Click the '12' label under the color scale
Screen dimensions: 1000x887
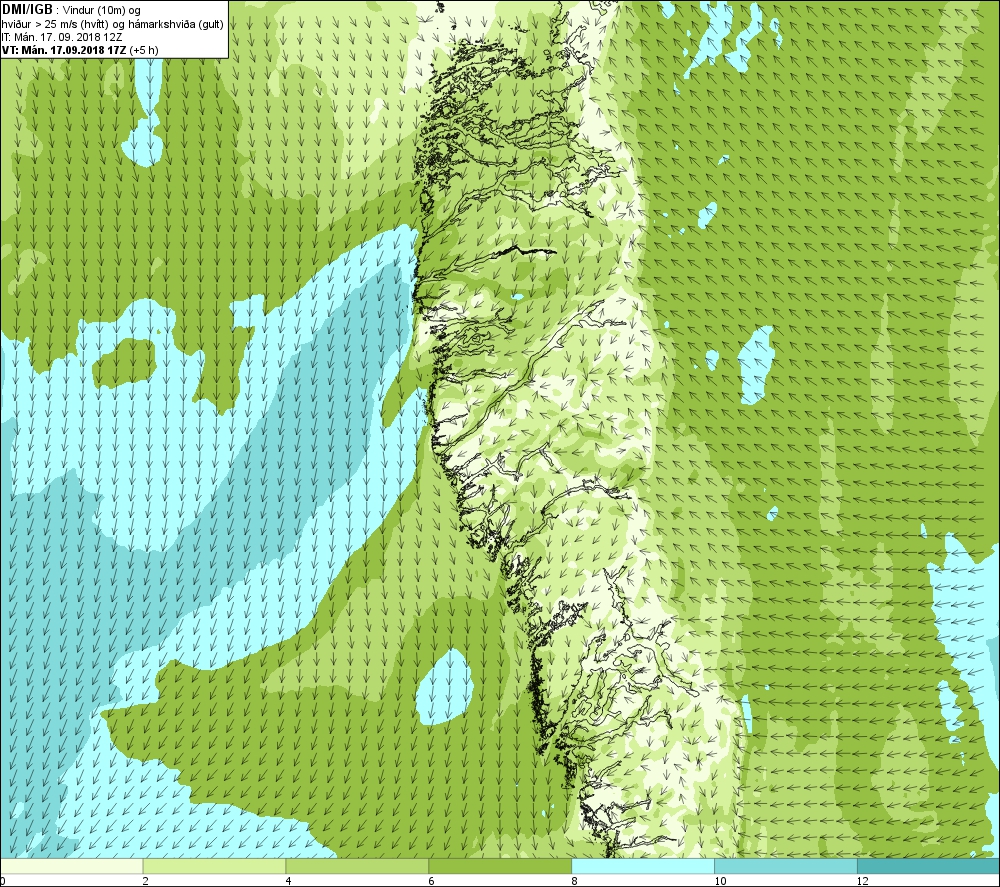pos(863,881)
